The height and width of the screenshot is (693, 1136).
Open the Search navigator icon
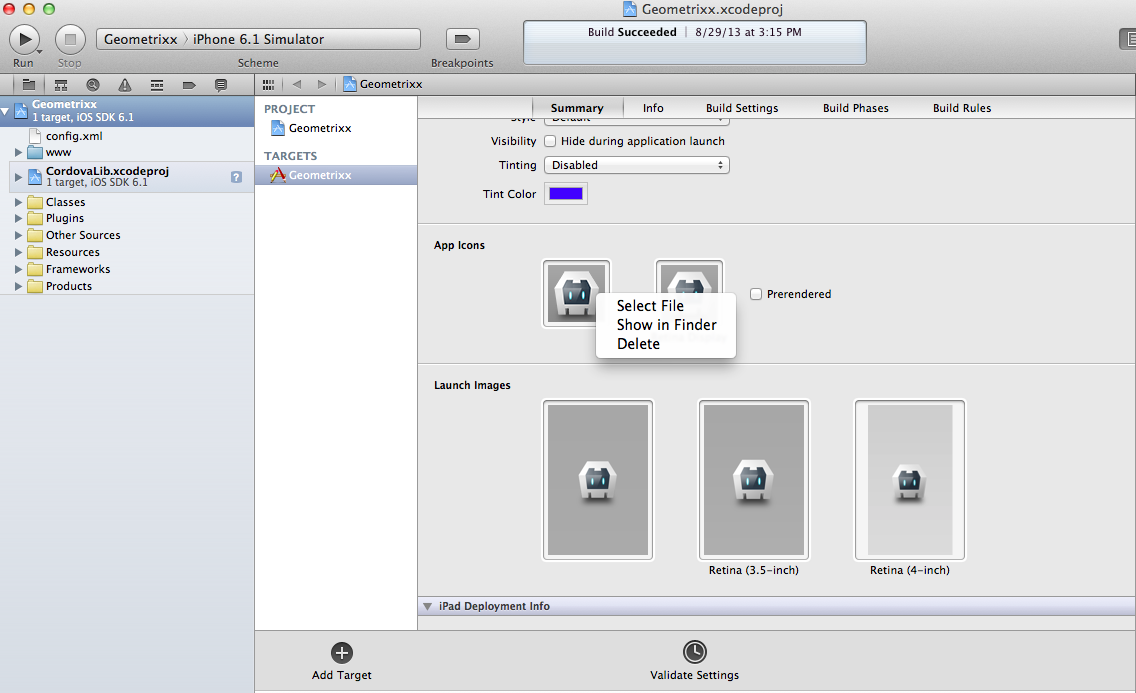coord(93,85)
